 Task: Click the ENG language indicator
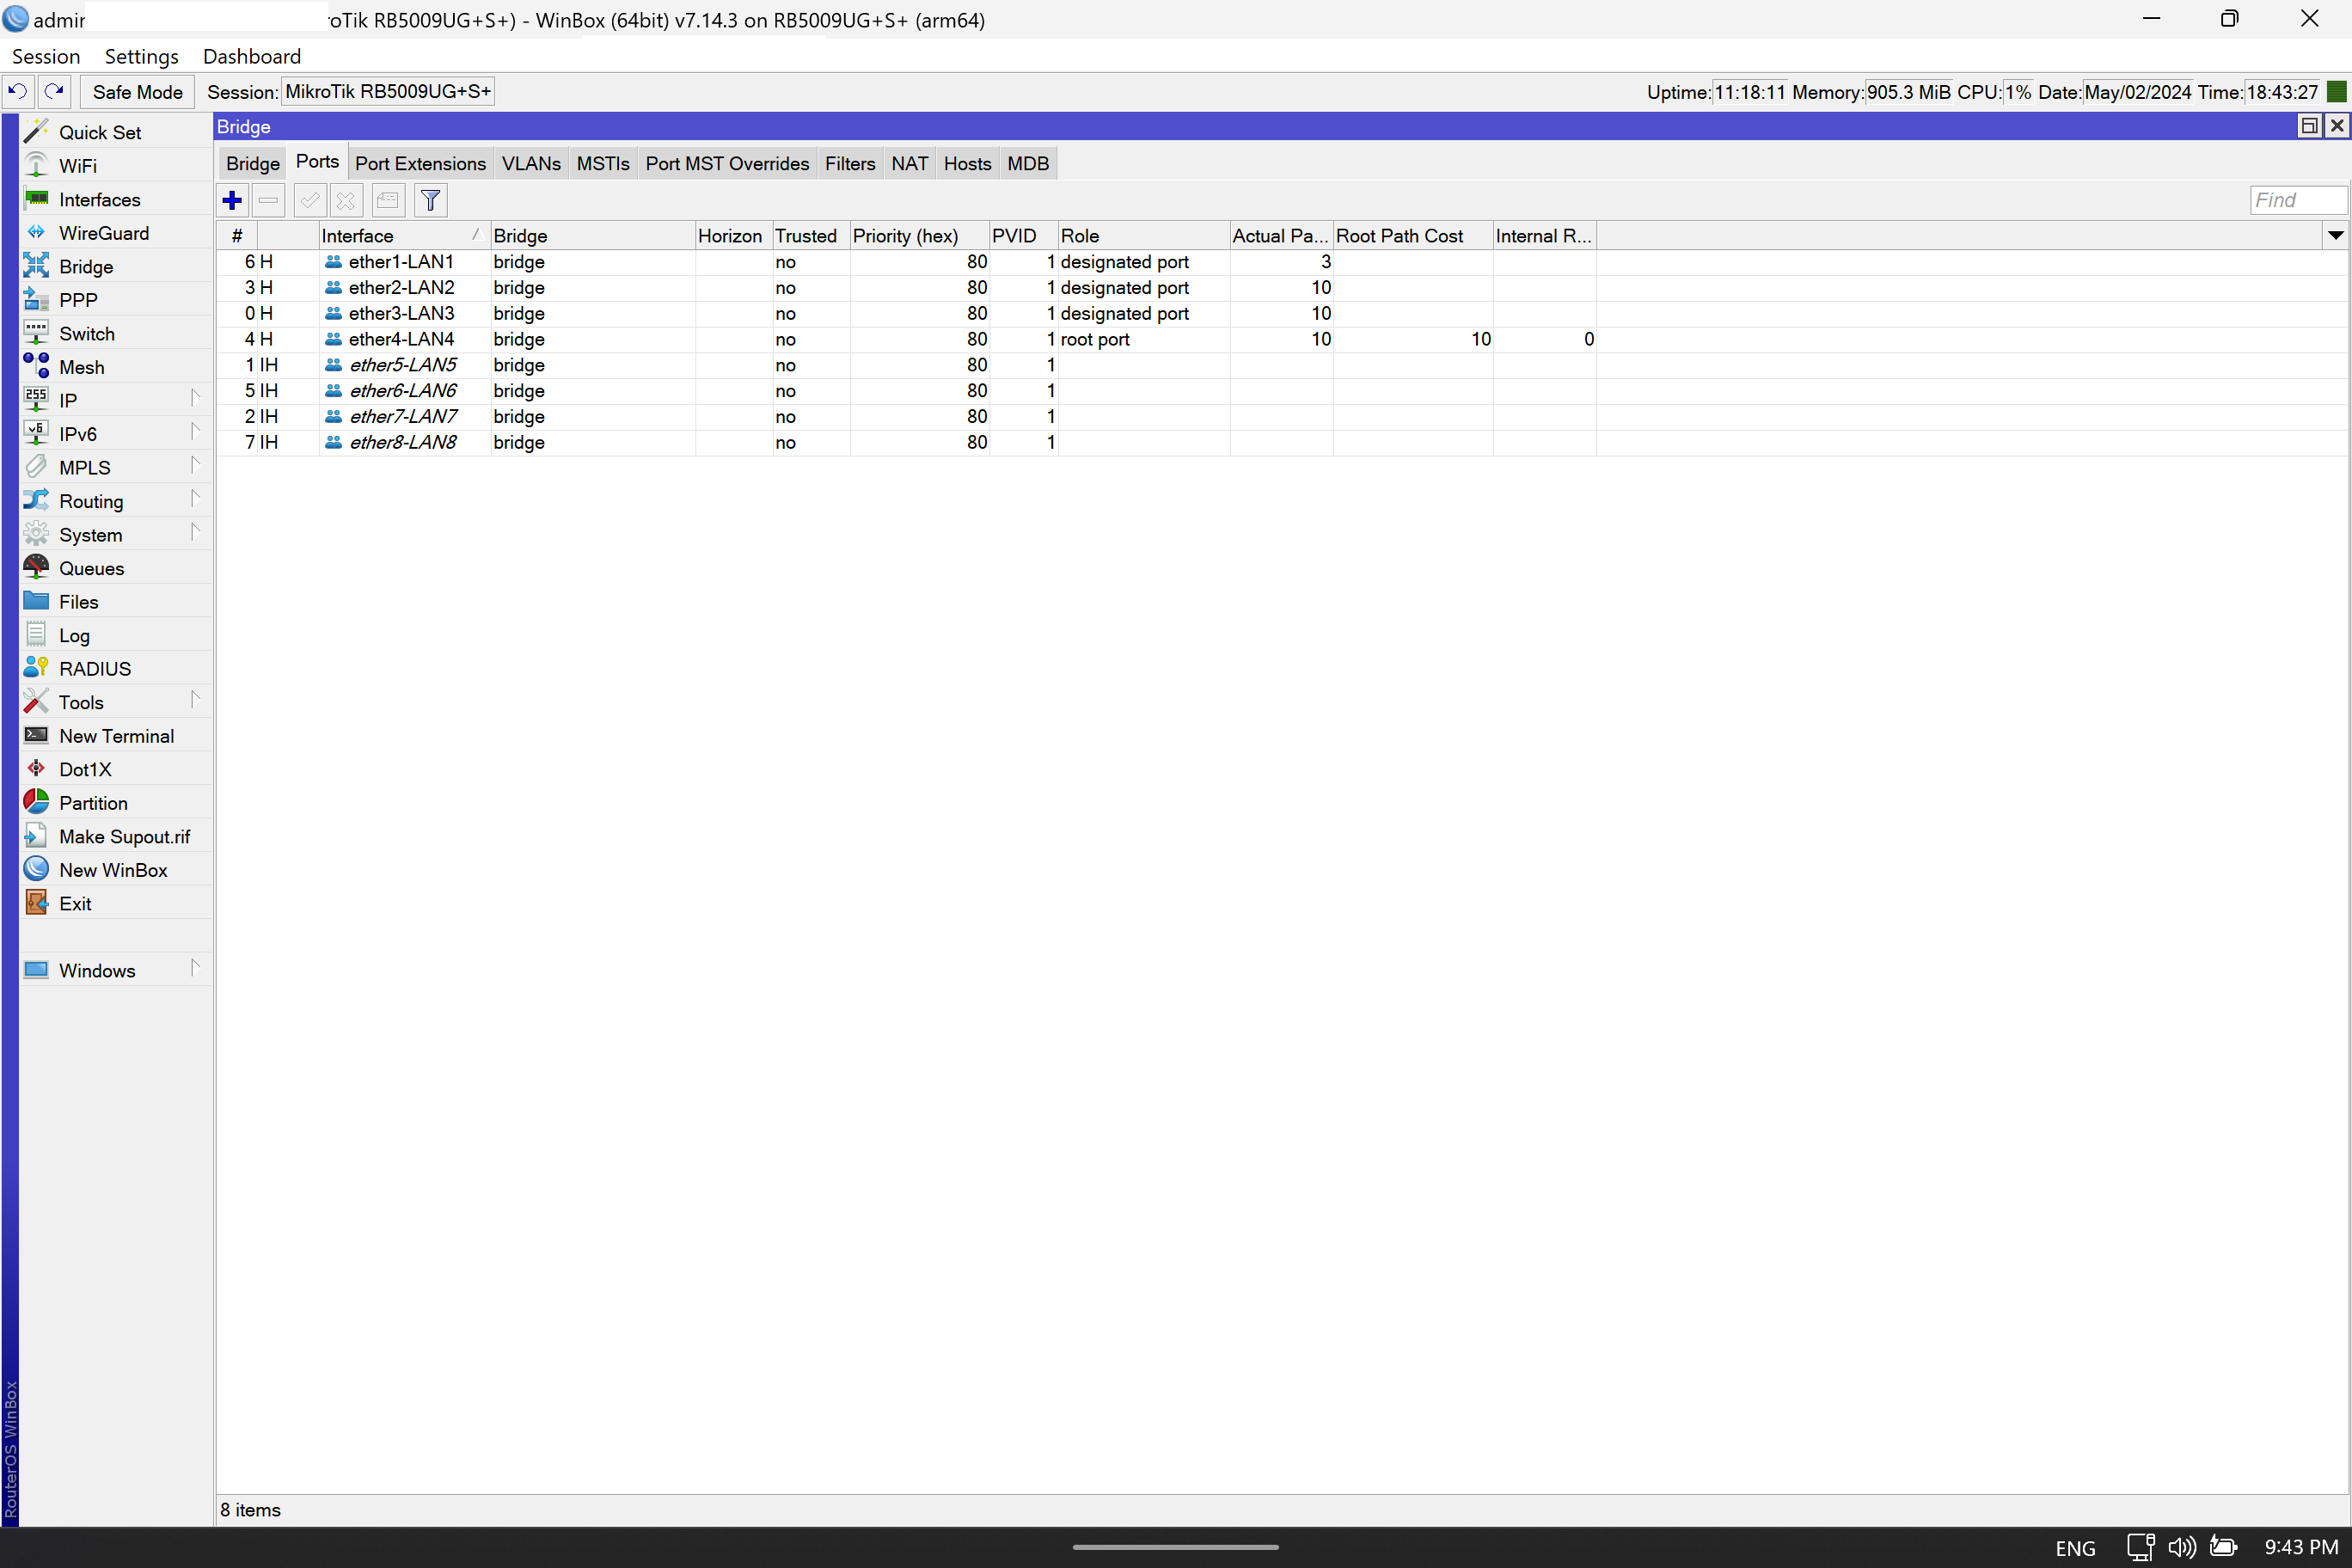[2075, 1548]
